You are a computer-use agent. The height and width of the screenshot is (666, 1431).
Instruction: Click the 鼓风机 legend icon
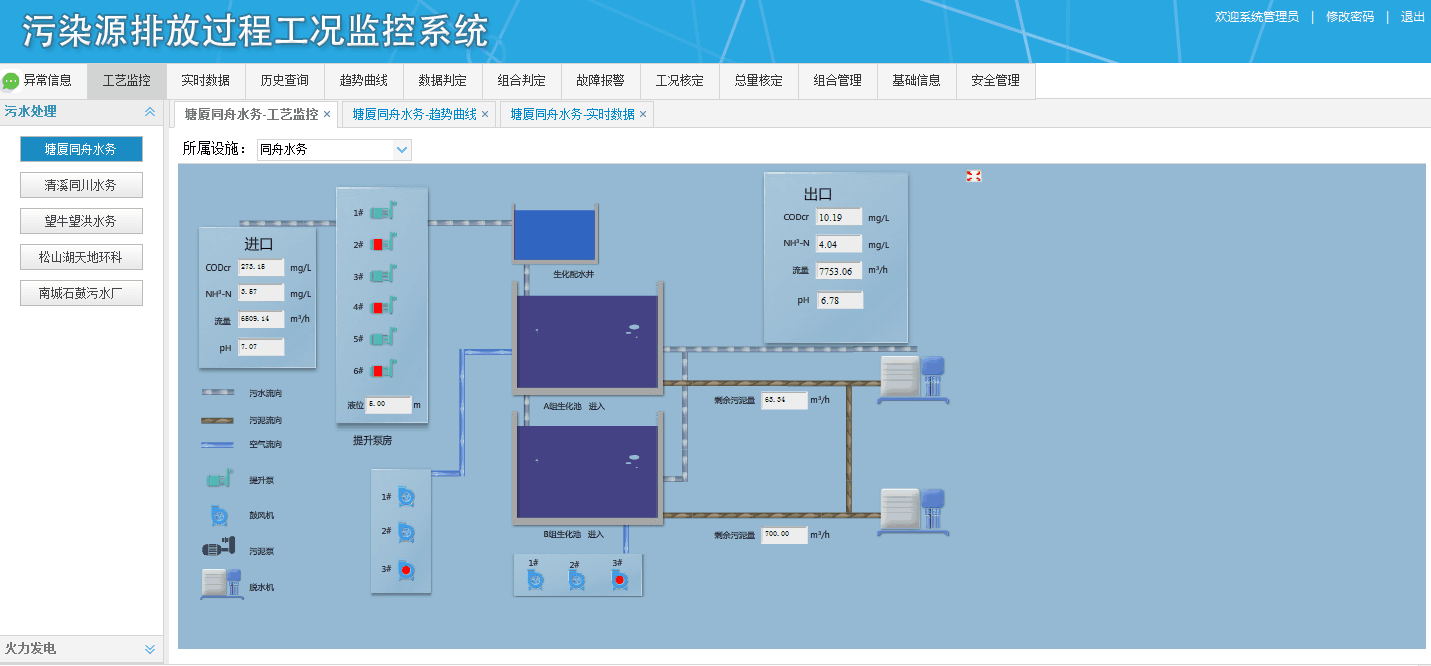click(x=219, y=513)
